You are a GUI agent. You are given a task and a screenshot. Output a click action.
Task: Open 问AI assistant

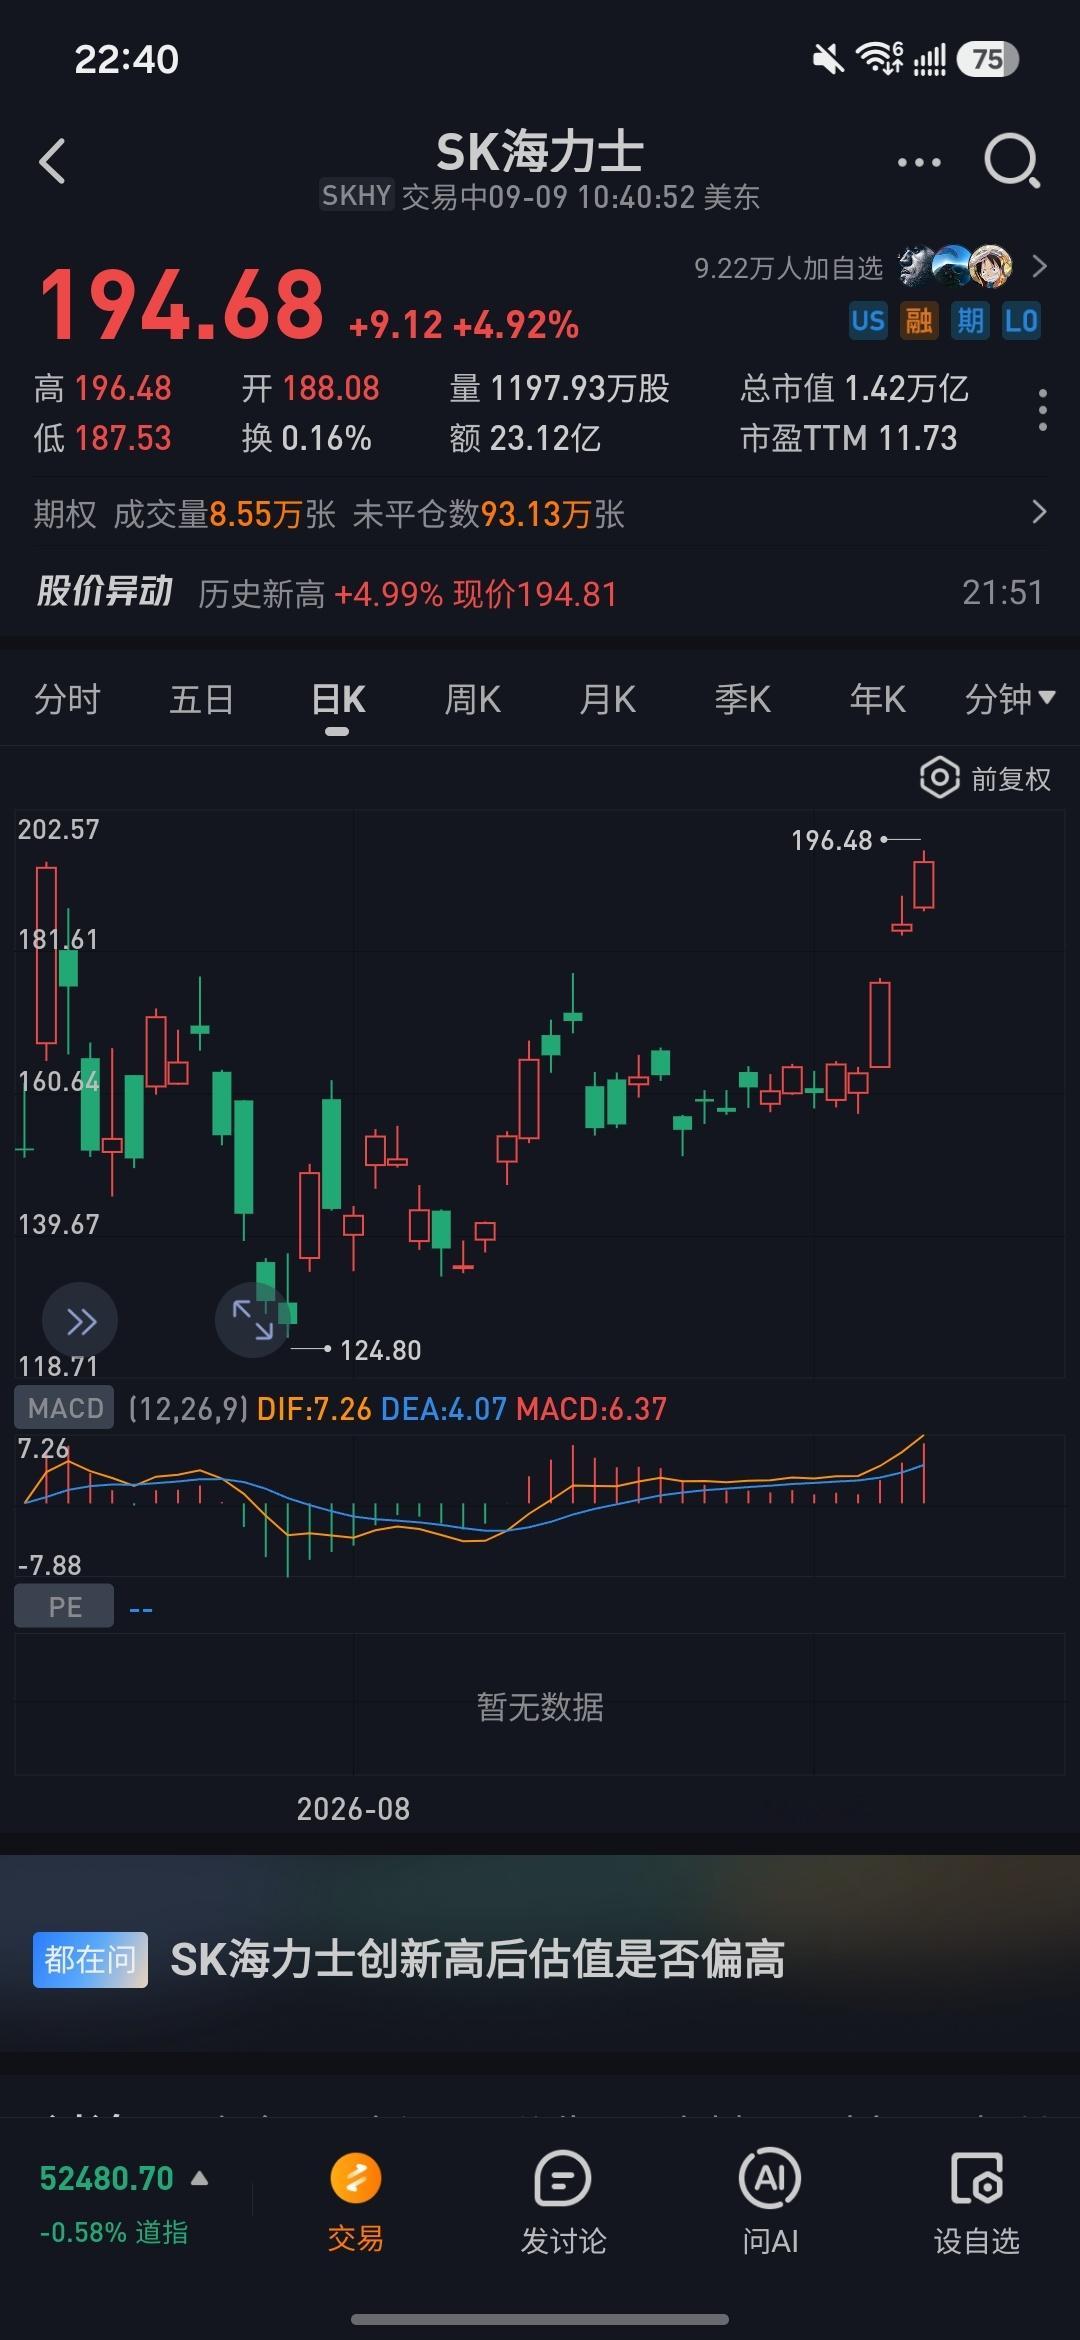[x=770, y=2205]
